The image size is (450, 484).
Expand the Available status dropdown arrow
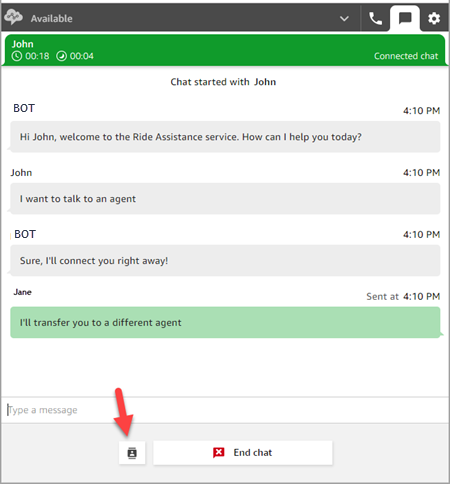pos(344,18)
